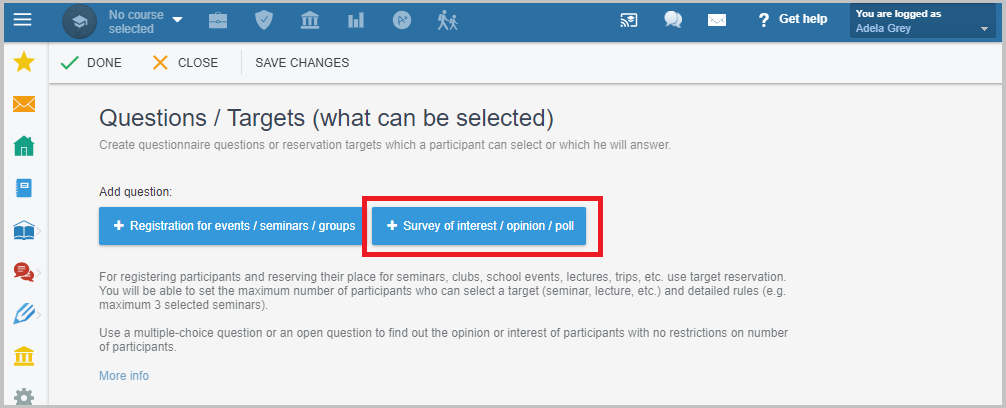The height and width of the screenshot is (408, 1006).
Task: Click the screen cast presentation icon
Action: click(x=629, y=20)
